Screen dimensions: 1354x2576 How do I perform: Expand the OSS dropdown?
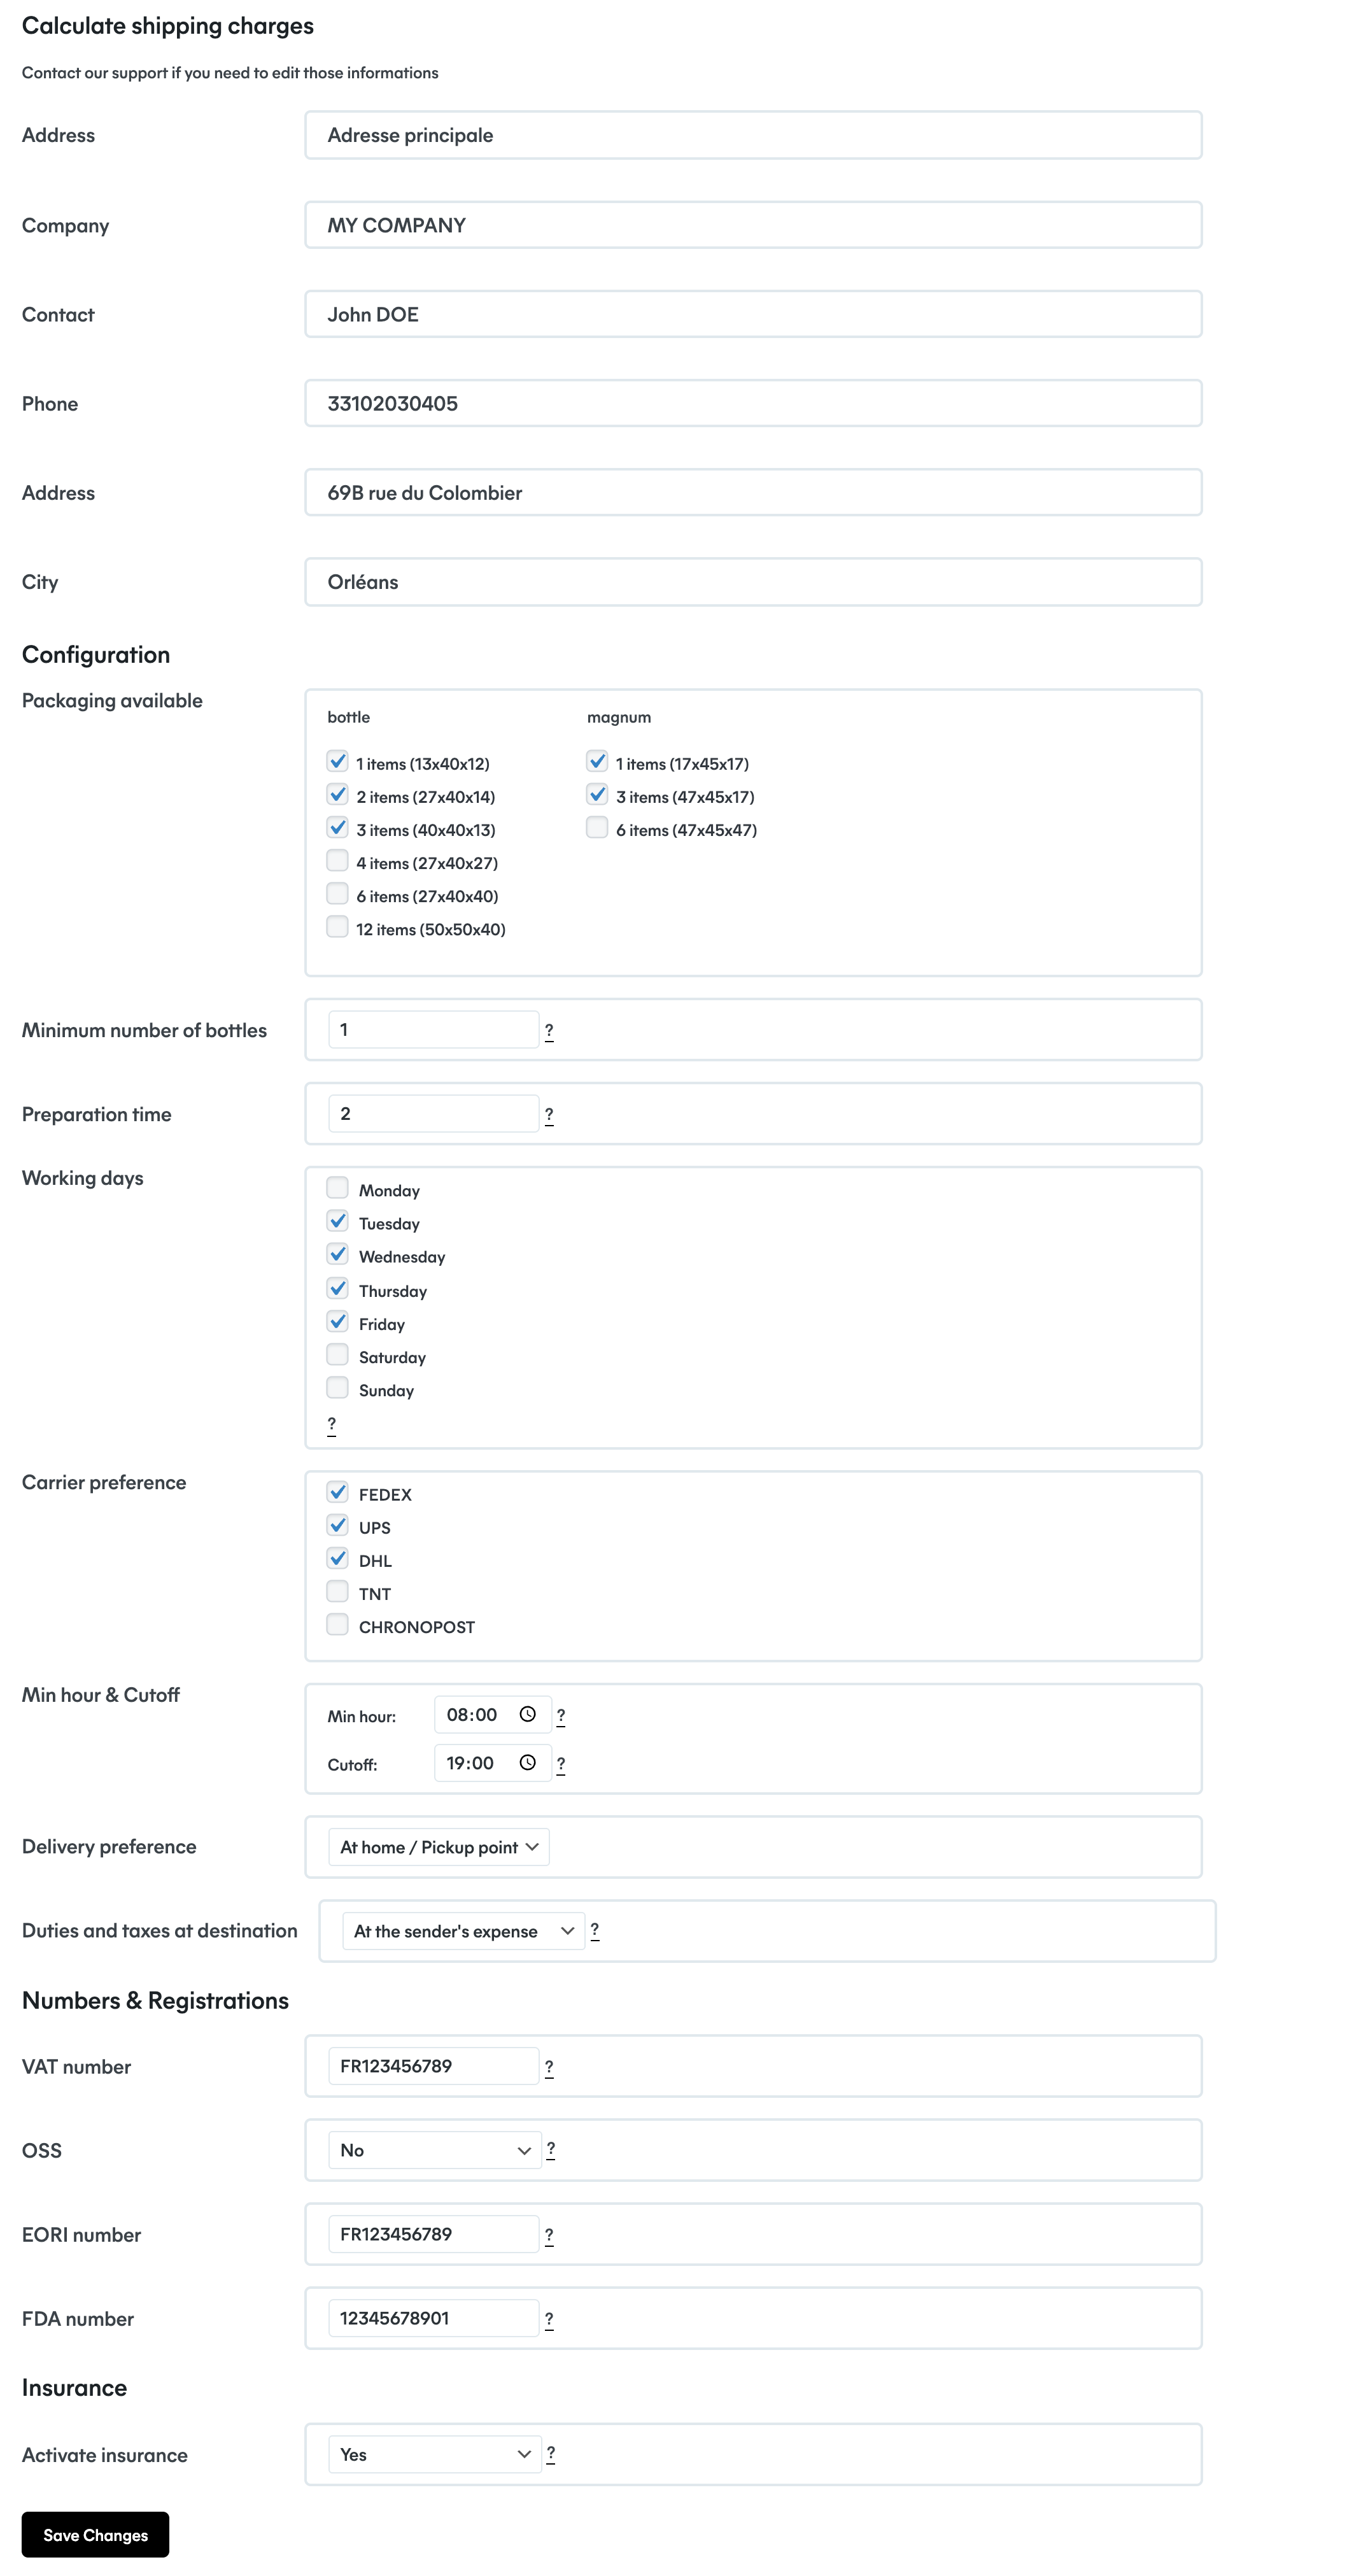pyautogui.click(x=434, y=2151)
